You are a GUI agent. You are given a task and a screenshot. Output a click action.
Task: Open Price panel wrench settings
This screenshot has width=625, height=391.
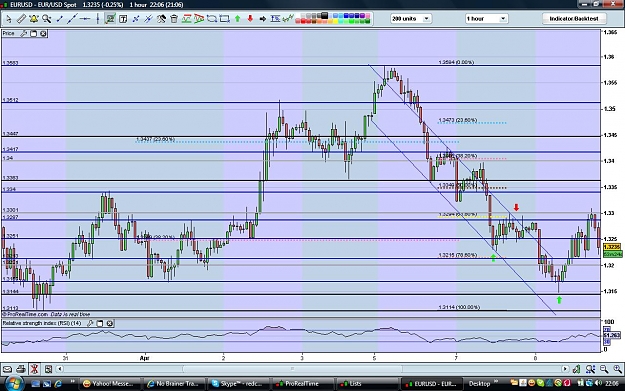click(x=24, y=33)
